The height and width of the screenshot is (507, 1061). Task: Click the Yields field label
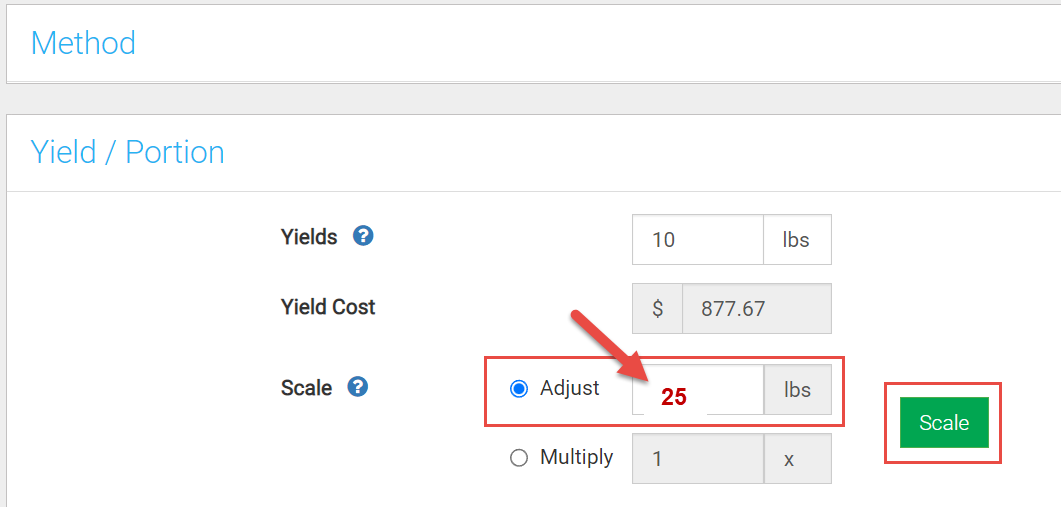point(309,237)
